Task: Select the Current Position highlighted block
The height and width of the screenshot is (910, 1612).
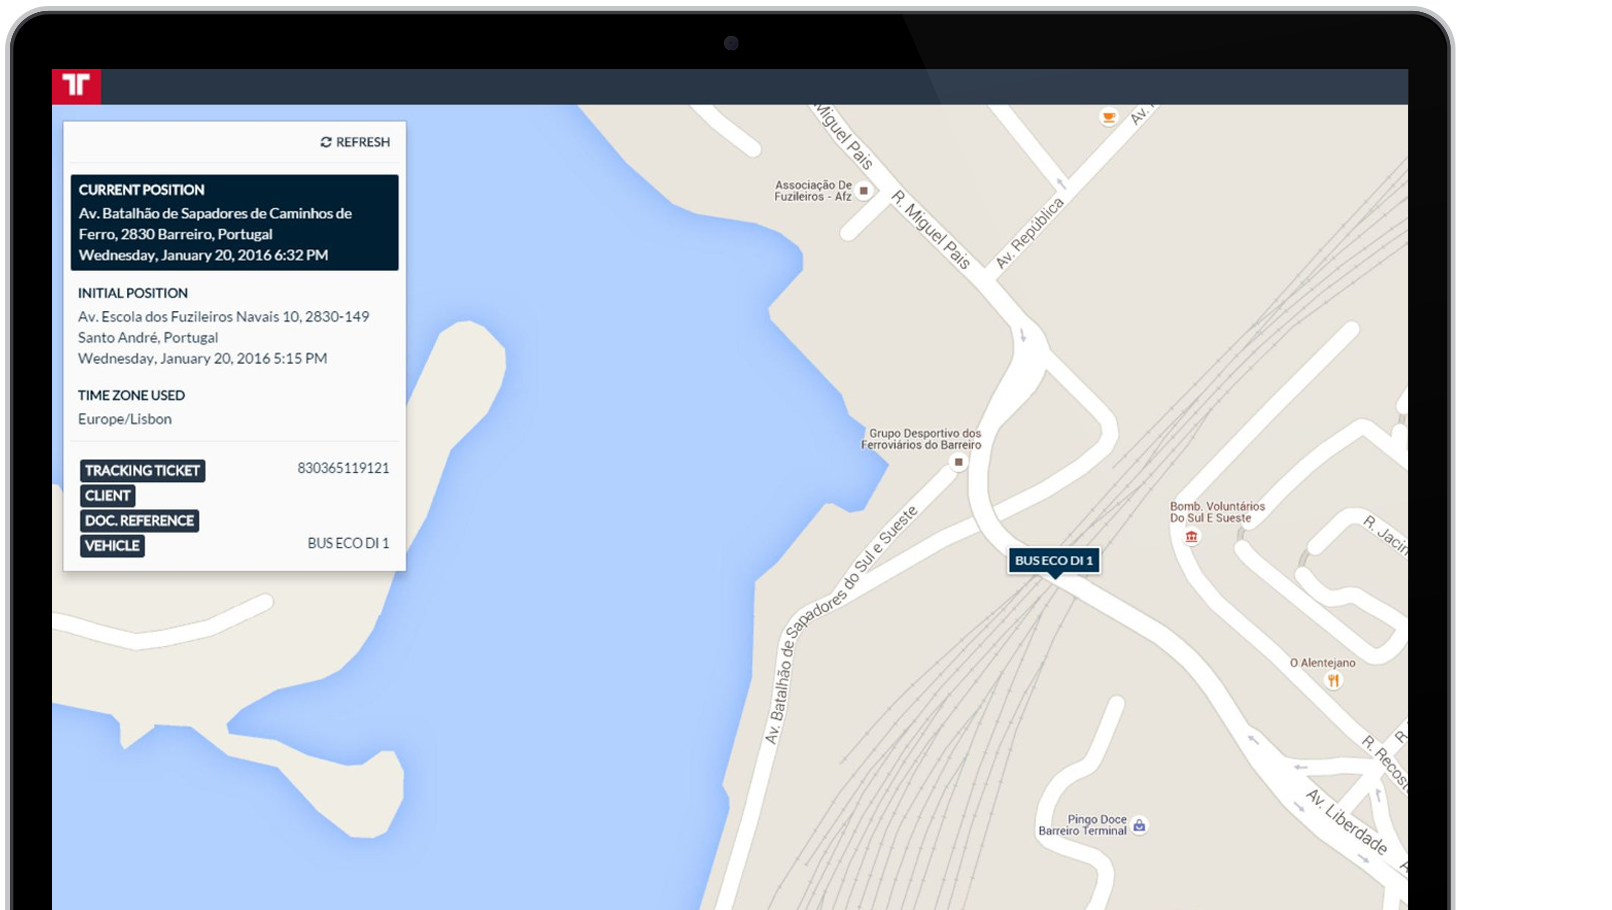Action: click(234, 222)
